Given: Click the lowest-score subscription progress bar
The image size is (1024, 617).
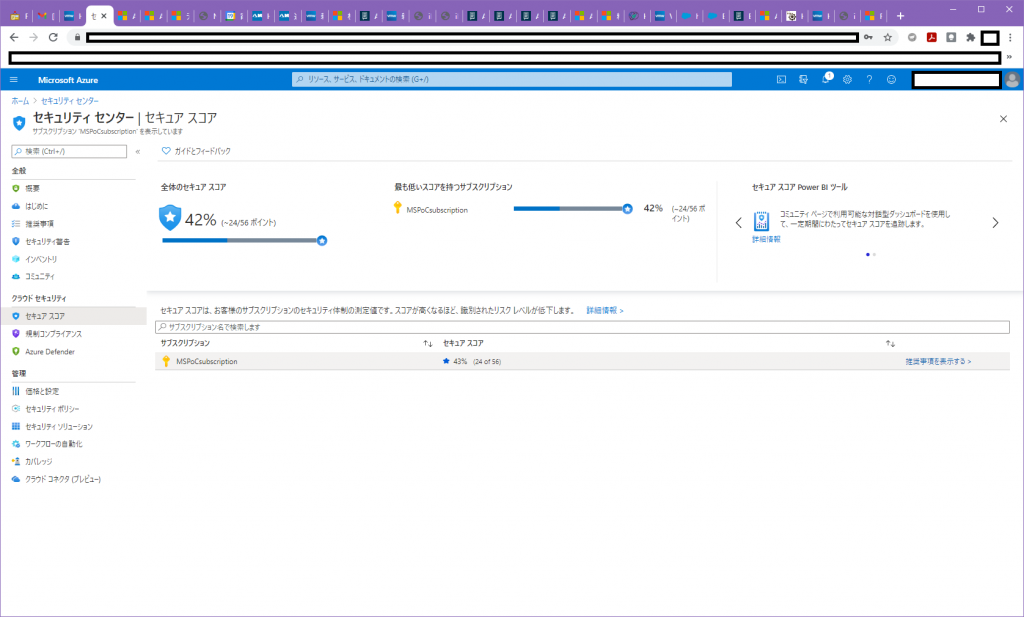Looking at the screenshot, I should (x=573, y=209).
